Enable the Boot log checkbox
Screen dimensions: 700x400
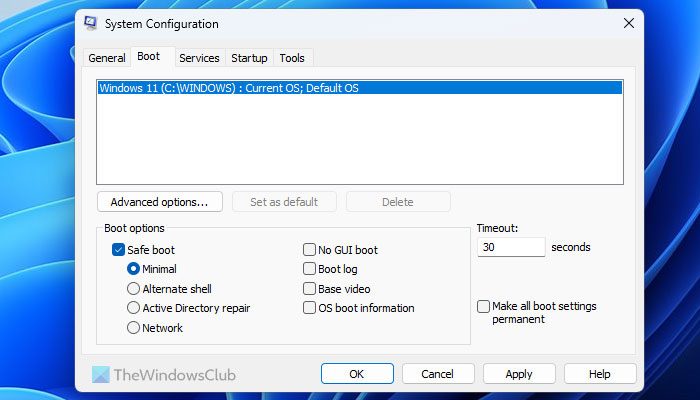[x=309, y=269]
